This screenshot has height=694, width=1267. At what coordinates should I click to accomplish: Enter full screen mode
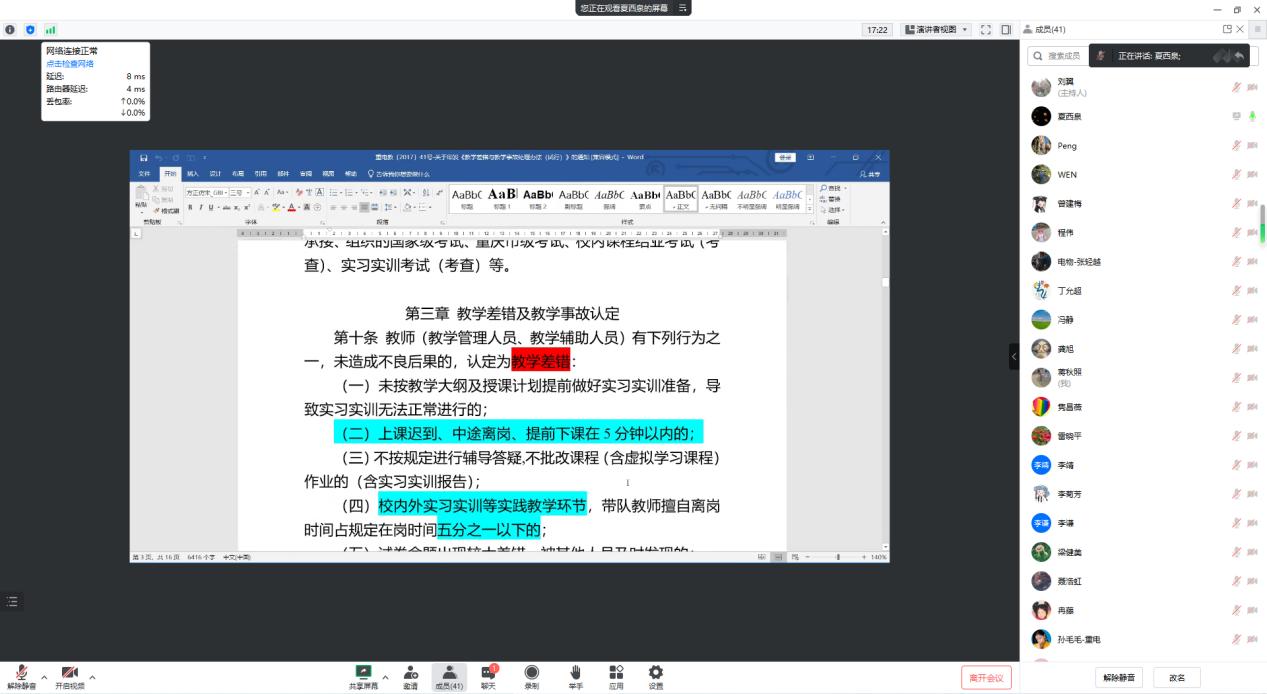[985, 30]
